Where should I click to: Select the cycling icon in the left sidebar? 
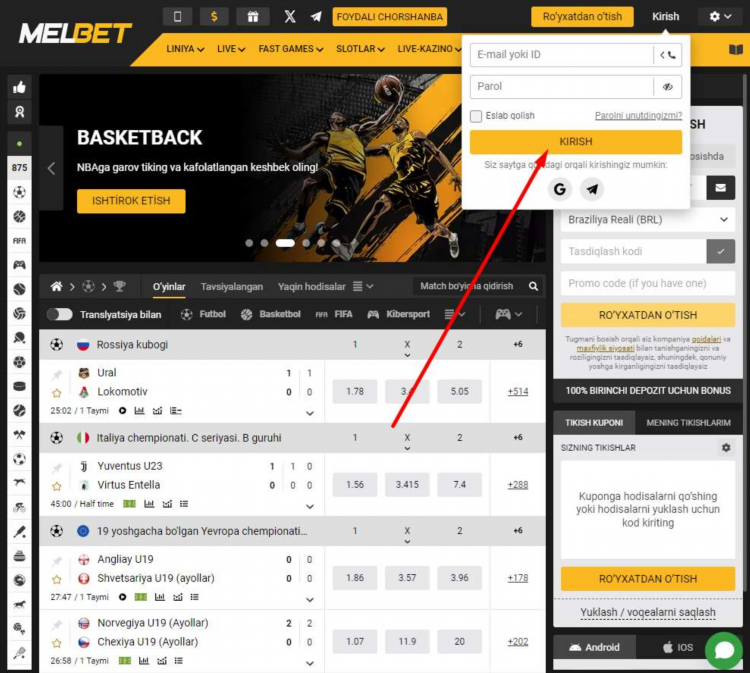point(20,508)
